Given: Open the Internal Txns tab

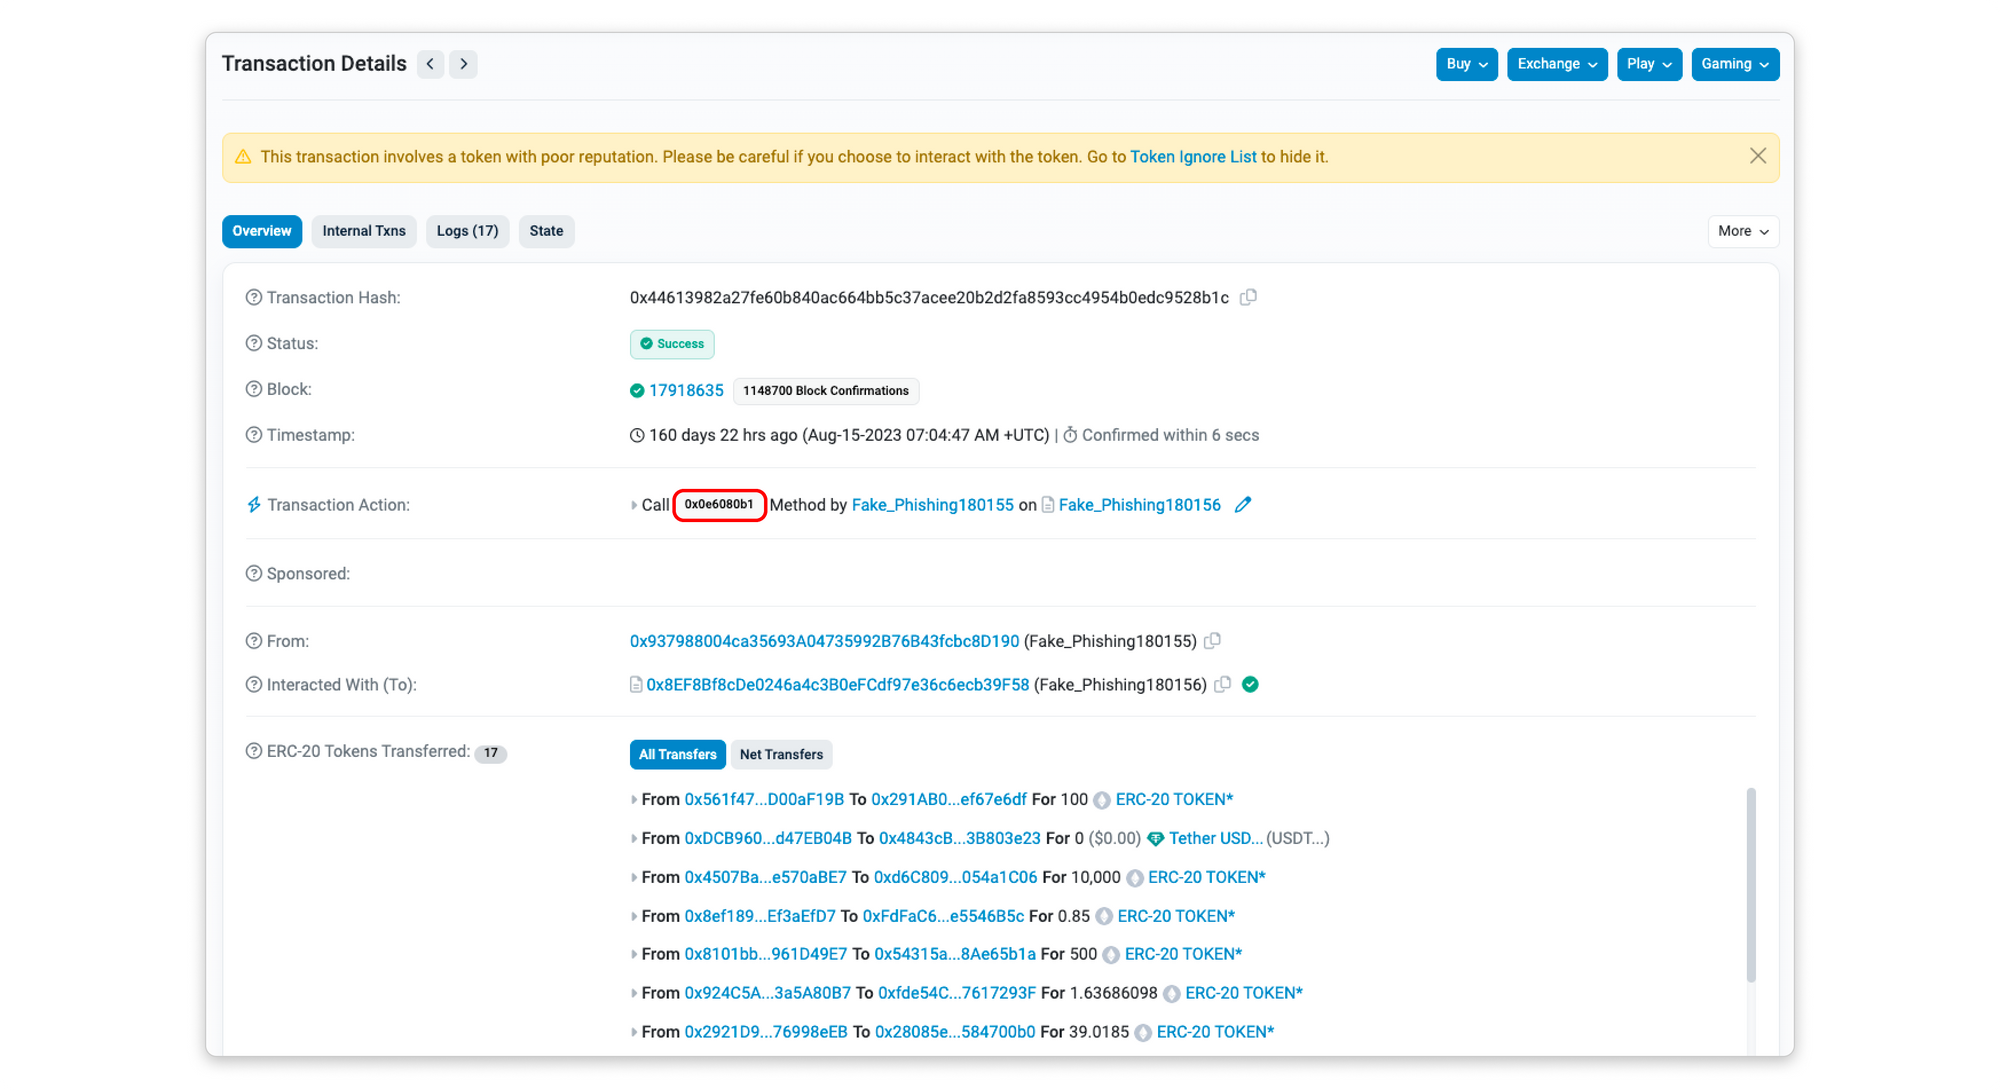Looking at the screenshot, I should pos(364,231).
